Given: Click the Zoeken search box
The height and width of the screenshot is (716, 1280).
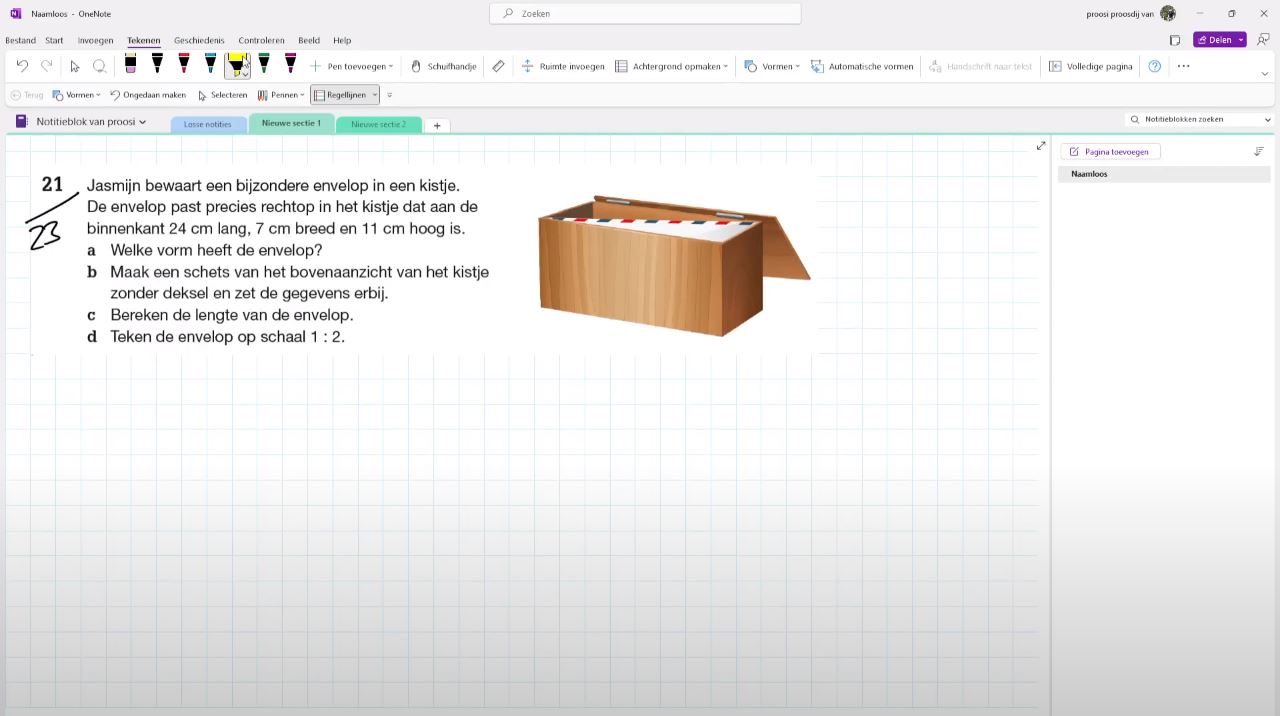Looking at the screenshot, I should 645,13.
